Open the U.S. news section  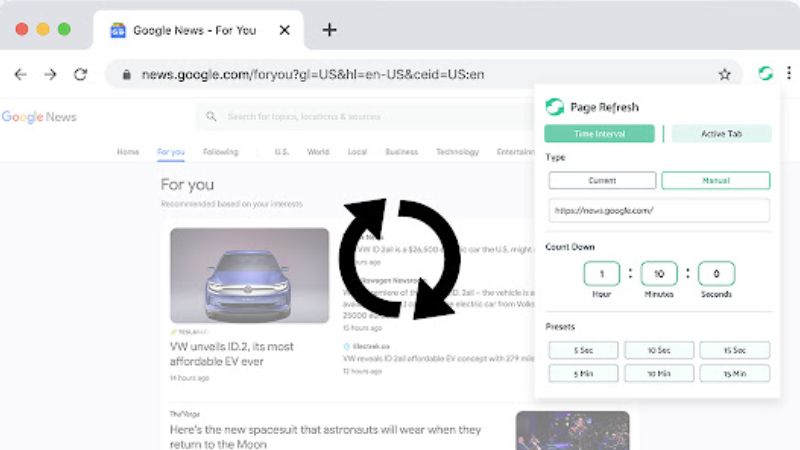click(x=282, y=152)
